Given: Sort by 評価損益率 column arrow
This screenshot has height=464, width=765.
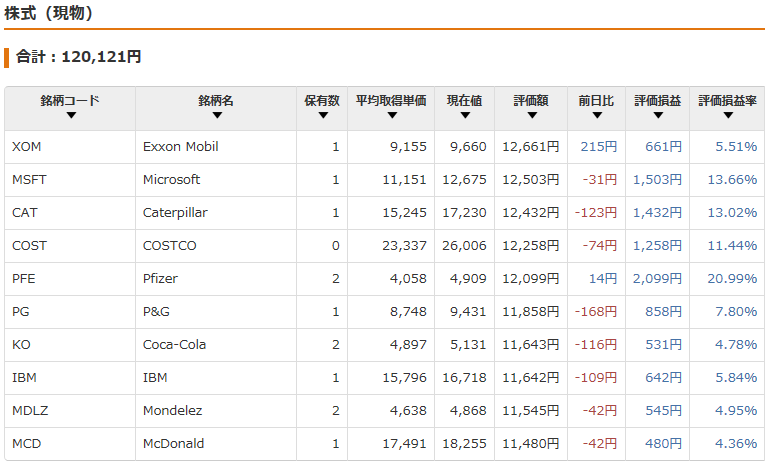Looking at the screenshot, I should pyautogui.click(x=728, y=116).
